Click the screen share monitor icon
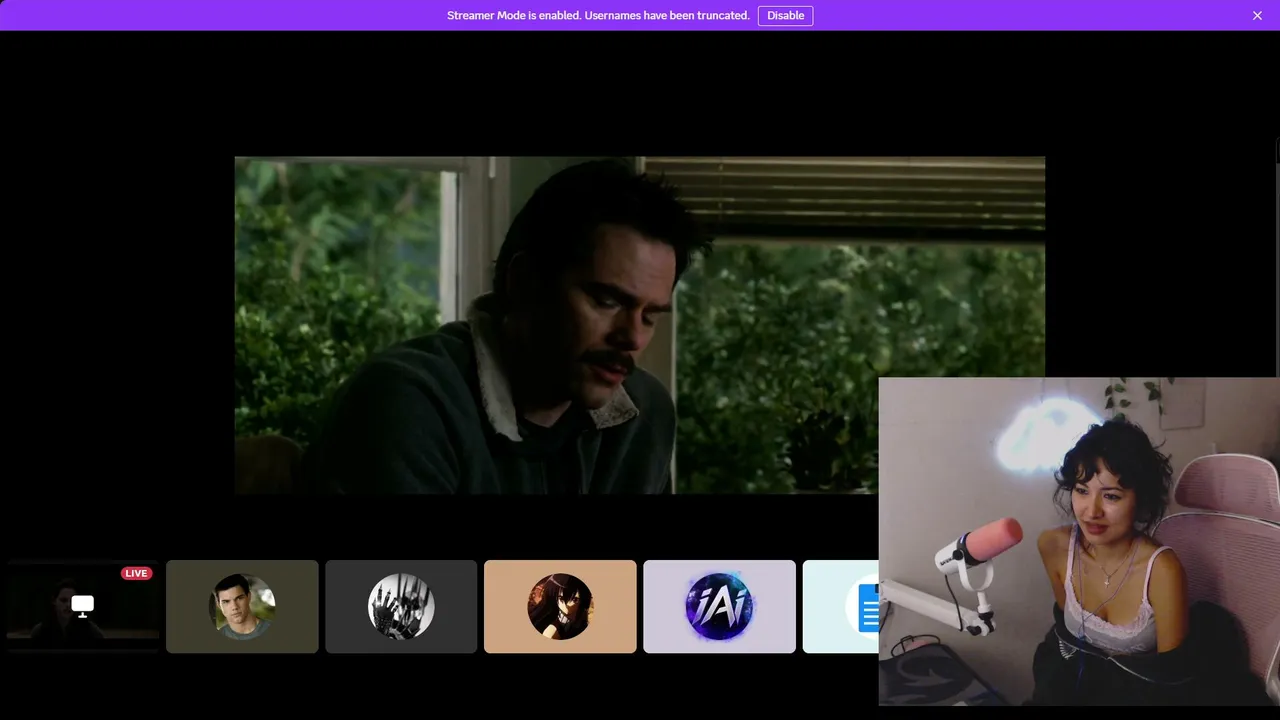Image resolution: width=1280 pixels, height=720 pixels. point(83,605)
